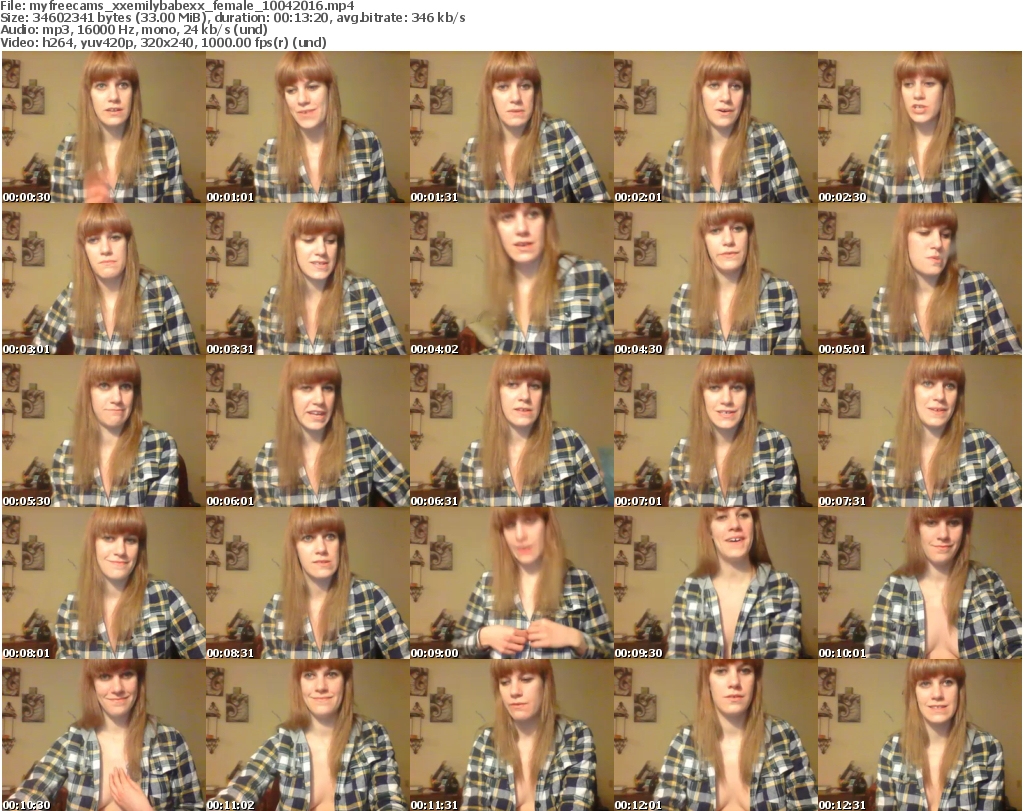Select the thumbnail stamped 00:08:31
Image resolution: width=1024 pixels, height=811 pixels.
pos(308,583)
